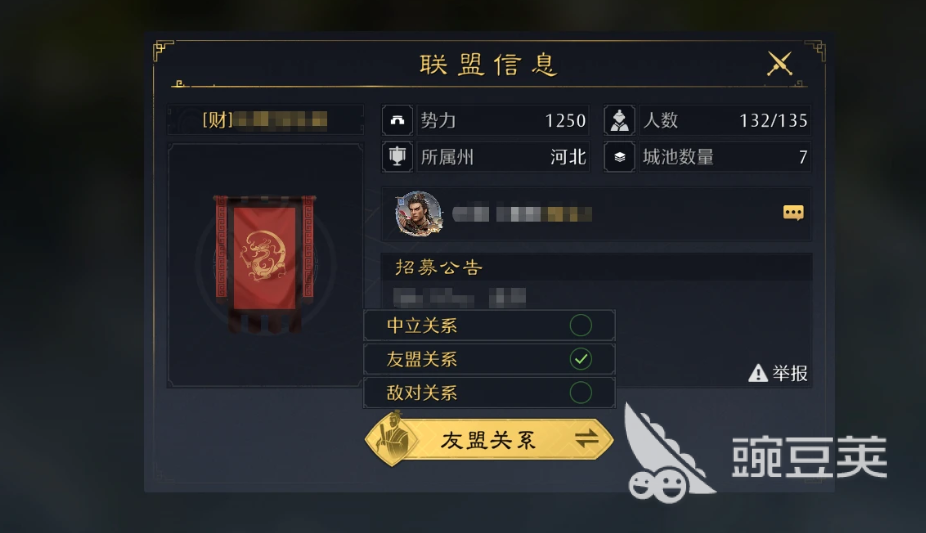This screenshot has width=926, height=533.
Task: Click the 势力 power helmet icon
Action: pyautogui.click(x=397, y=120)
